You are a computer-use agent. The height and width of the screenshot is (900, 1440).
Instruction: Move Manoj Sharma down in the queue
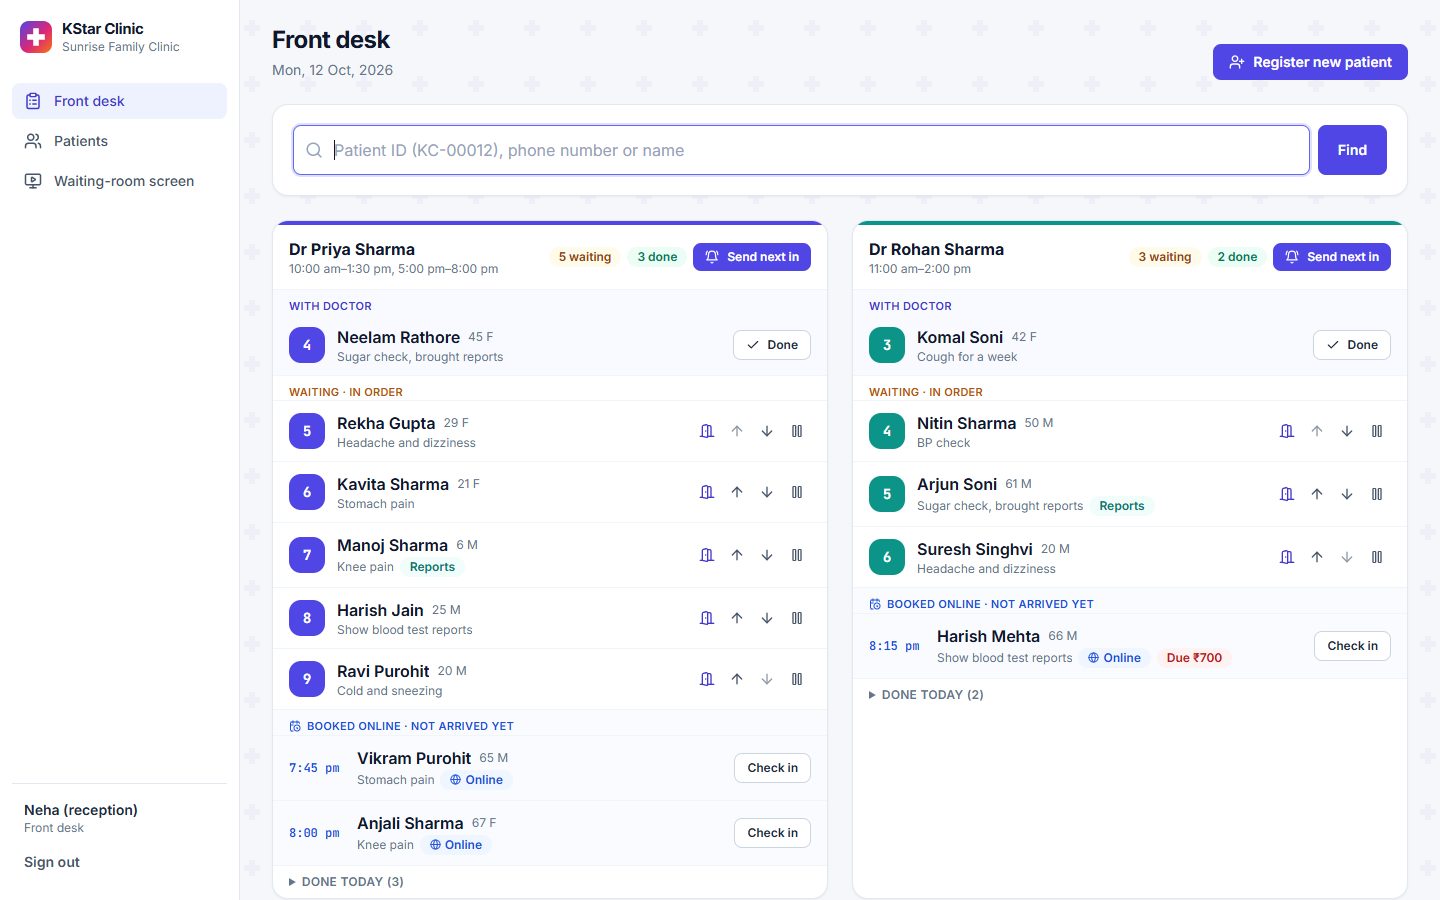tap(767, 555)
